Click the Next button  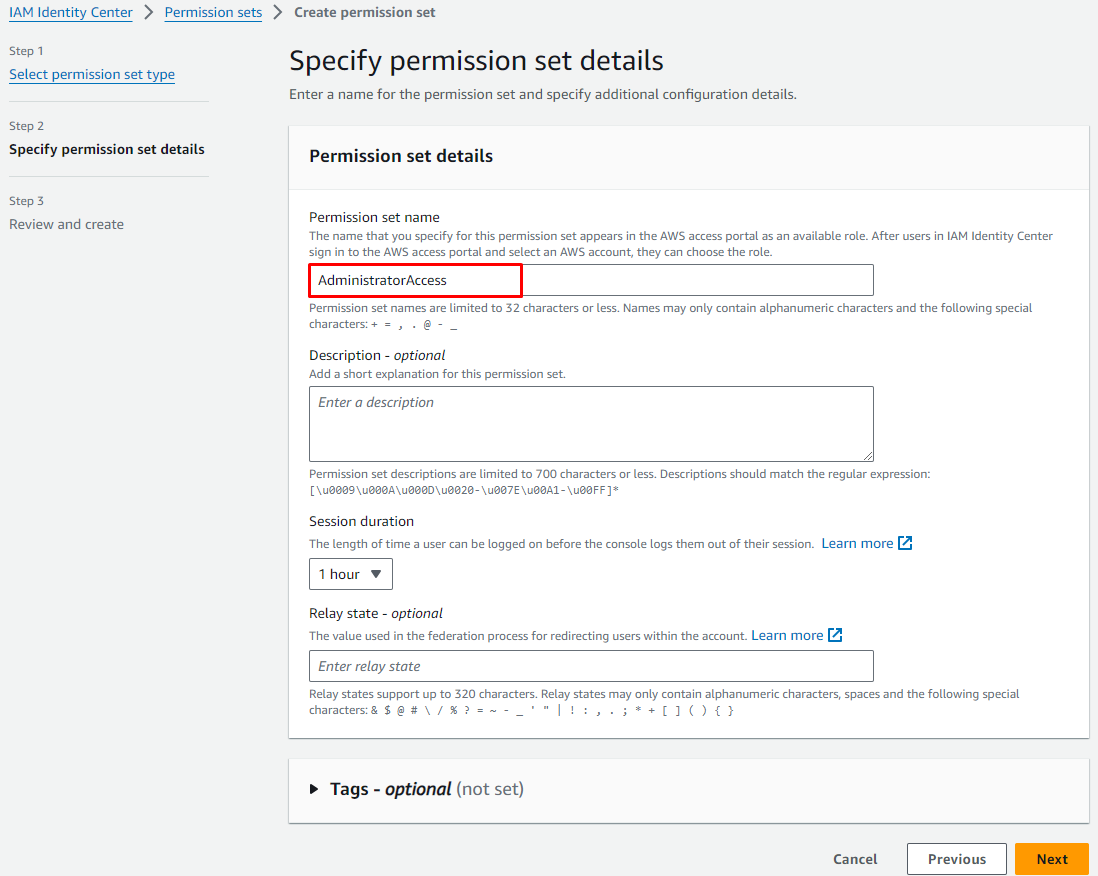[x=1051, y=859]
